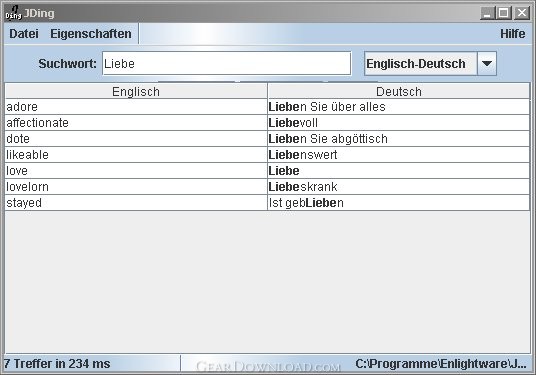Maximize the JDing window
Viewport: 536px width, 375px height.
(x=504, y=13)
